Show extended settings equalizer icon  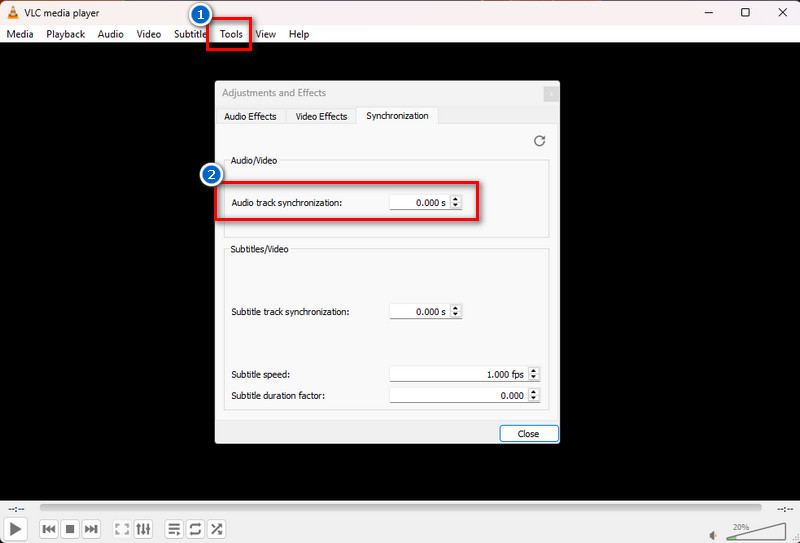(143, 529)
